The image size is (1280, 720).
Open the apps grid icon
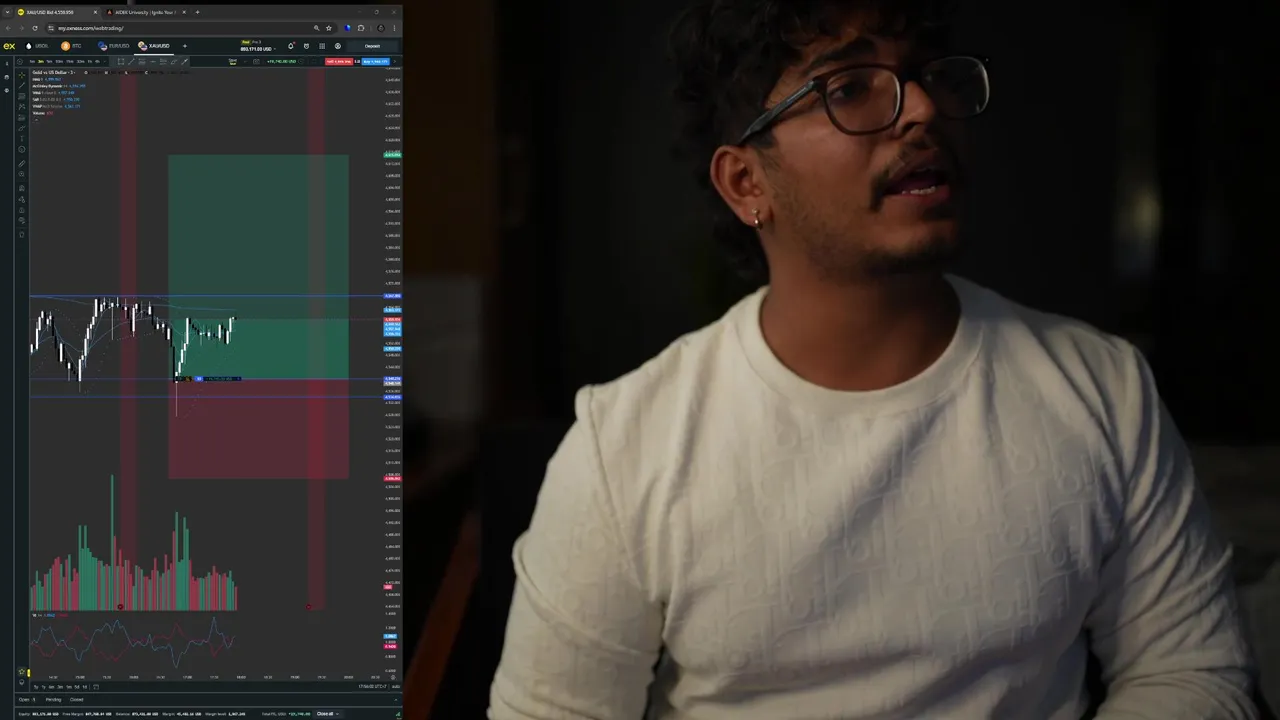(x=322, y=46)
